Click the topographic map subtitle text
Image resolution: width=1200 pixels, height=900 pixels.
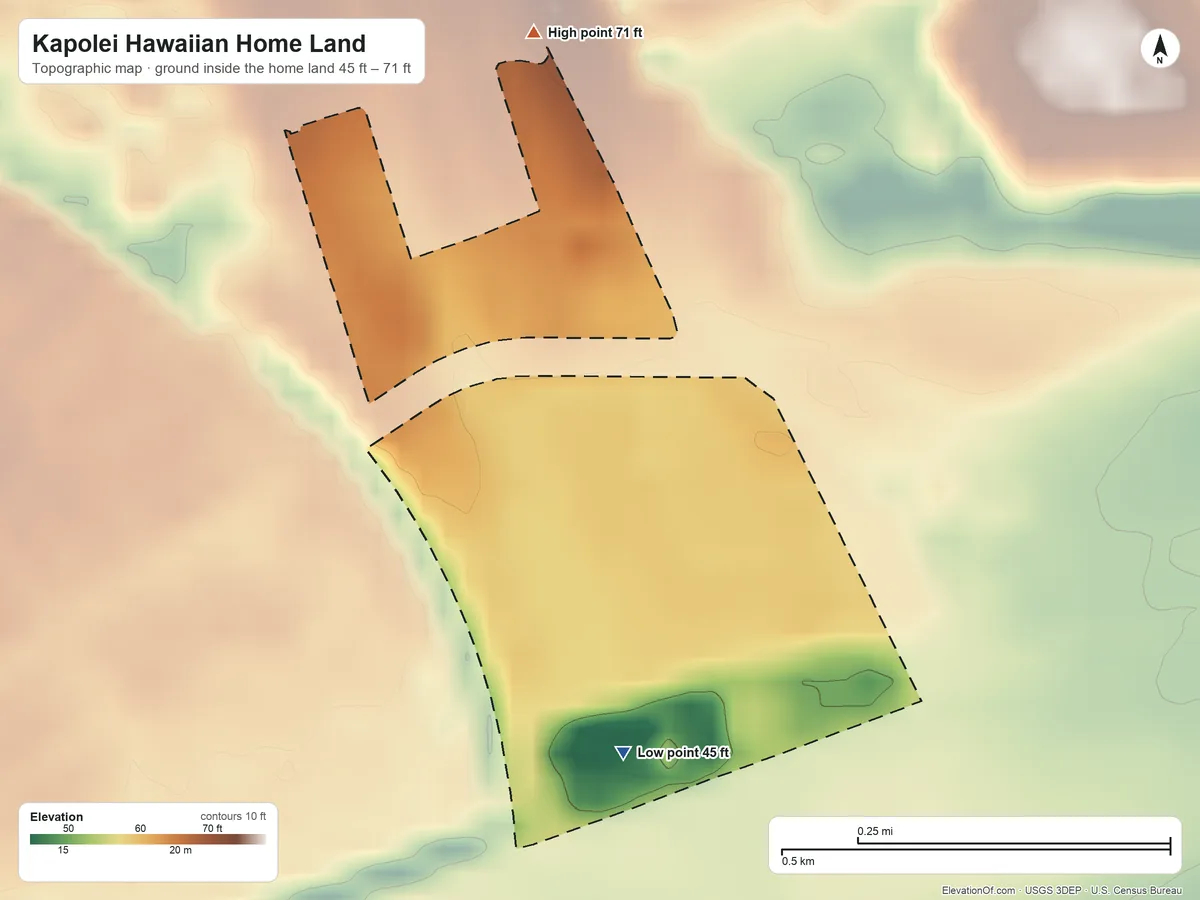coord(221,70)
